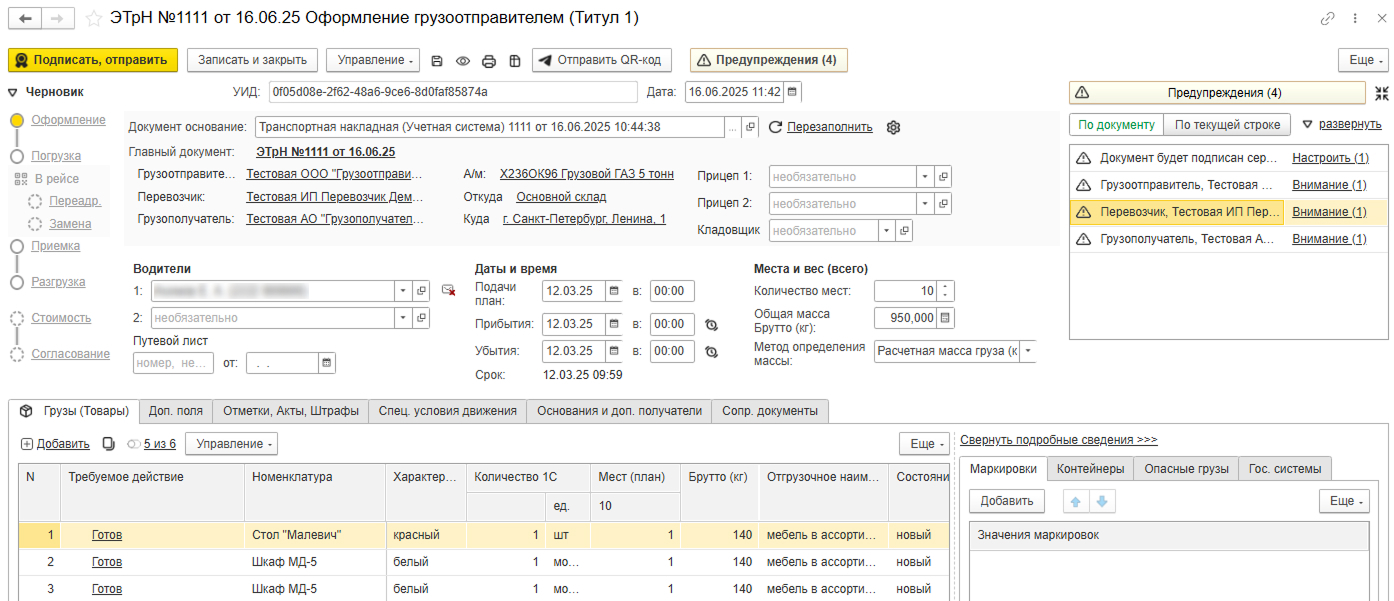Open calendar for Убытия date
The height and width of the screenshot is (601, 1394).
613,351
